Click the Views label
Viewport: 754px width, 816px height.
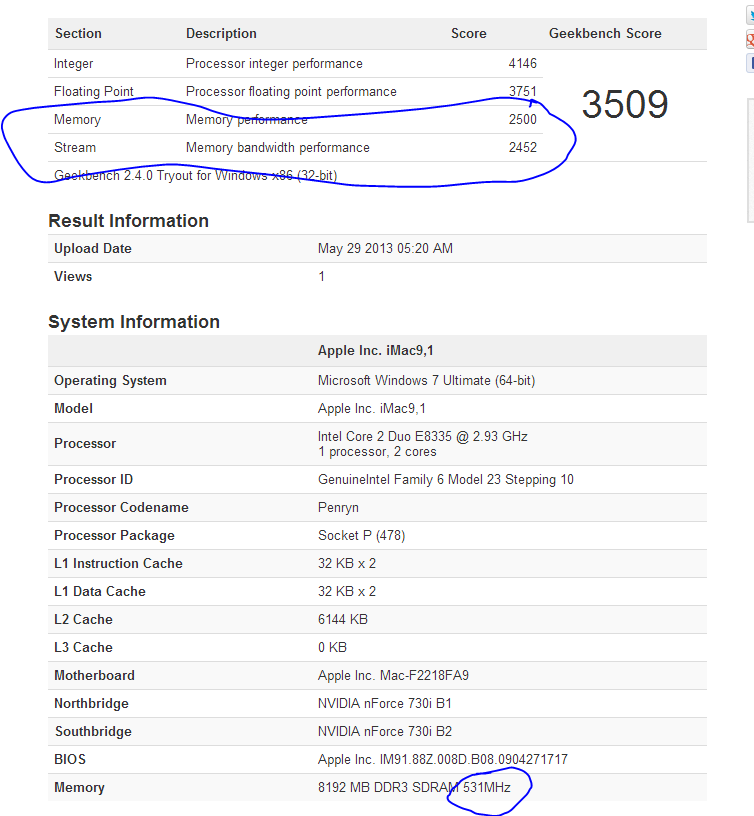pos(73,276)
